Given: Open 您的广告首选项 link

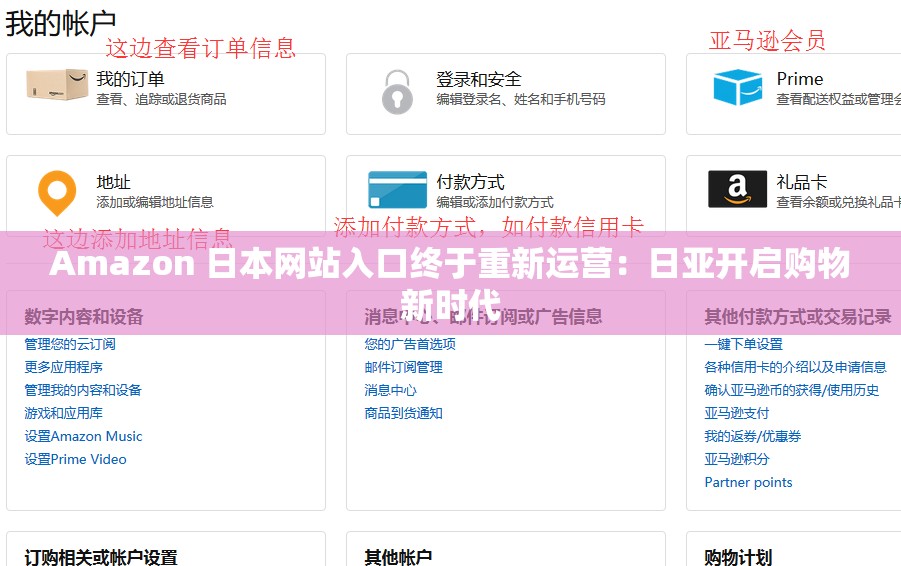Looking at the screenshot, I should pyautogui.click(x=410, y=344).
